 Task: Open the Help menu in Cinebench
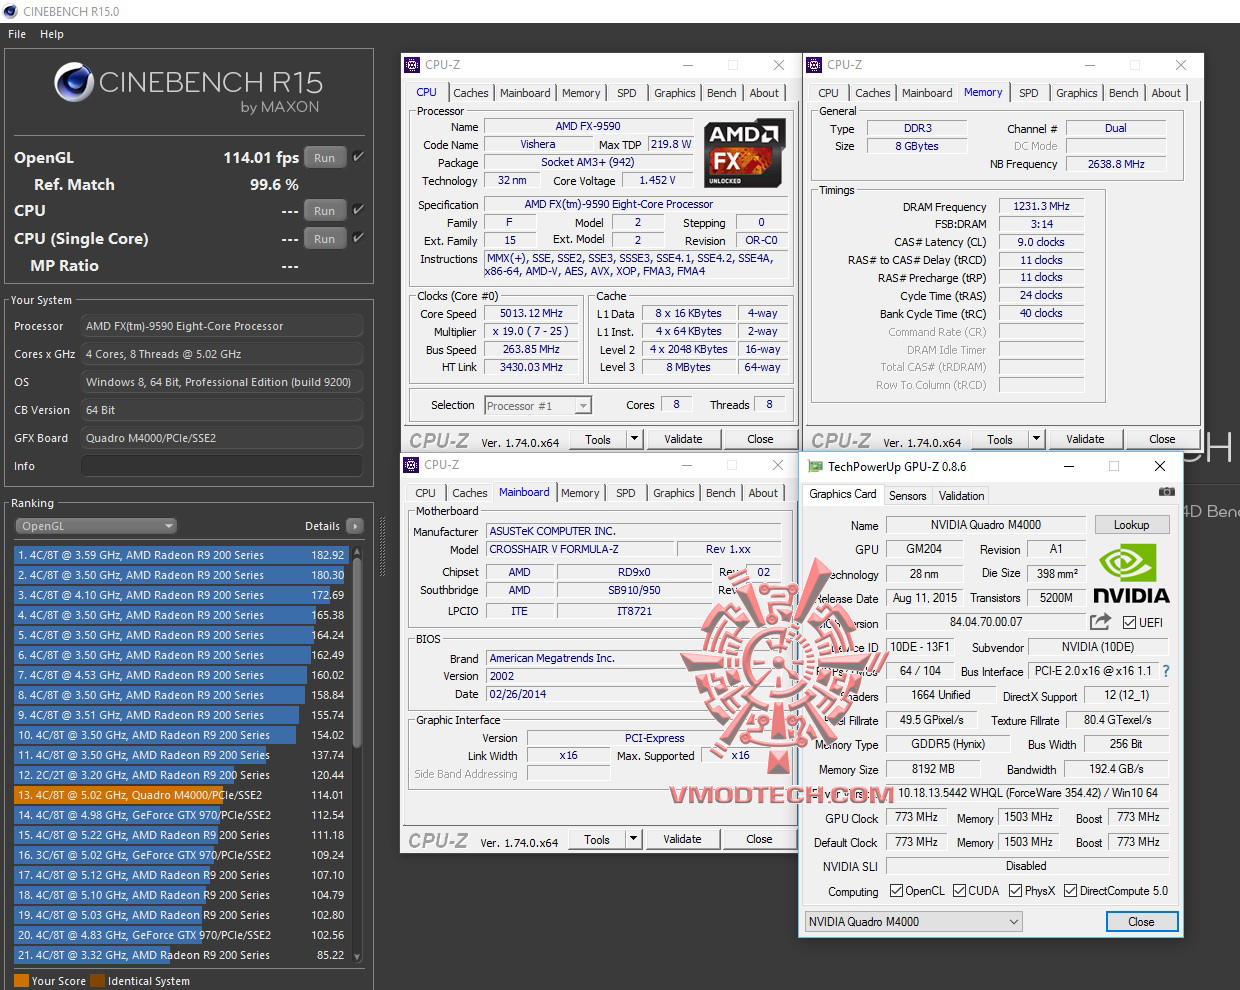(x=52, y=34)
